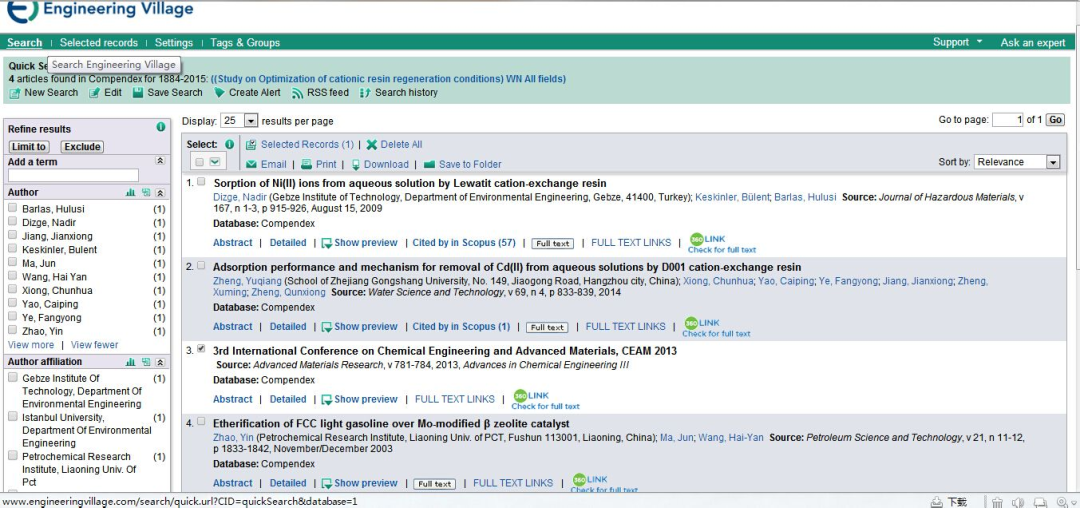This screenshot has width=1080, height=508.
Task: Open the Settings tab
Action: 174,43
